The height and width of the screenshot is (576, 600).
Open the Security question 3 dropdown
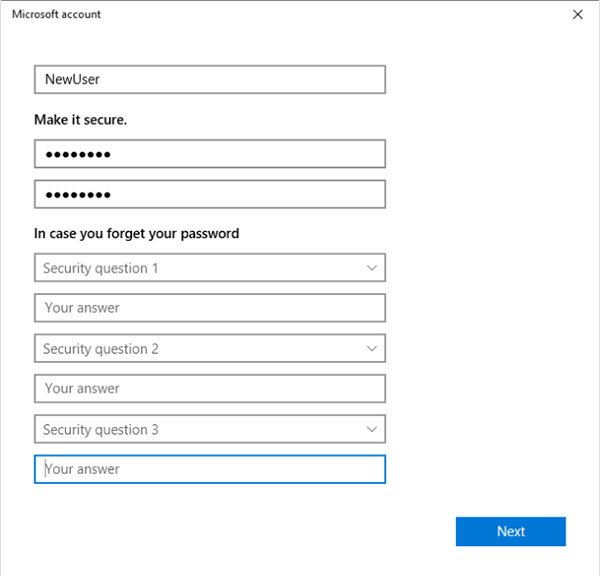210,429
